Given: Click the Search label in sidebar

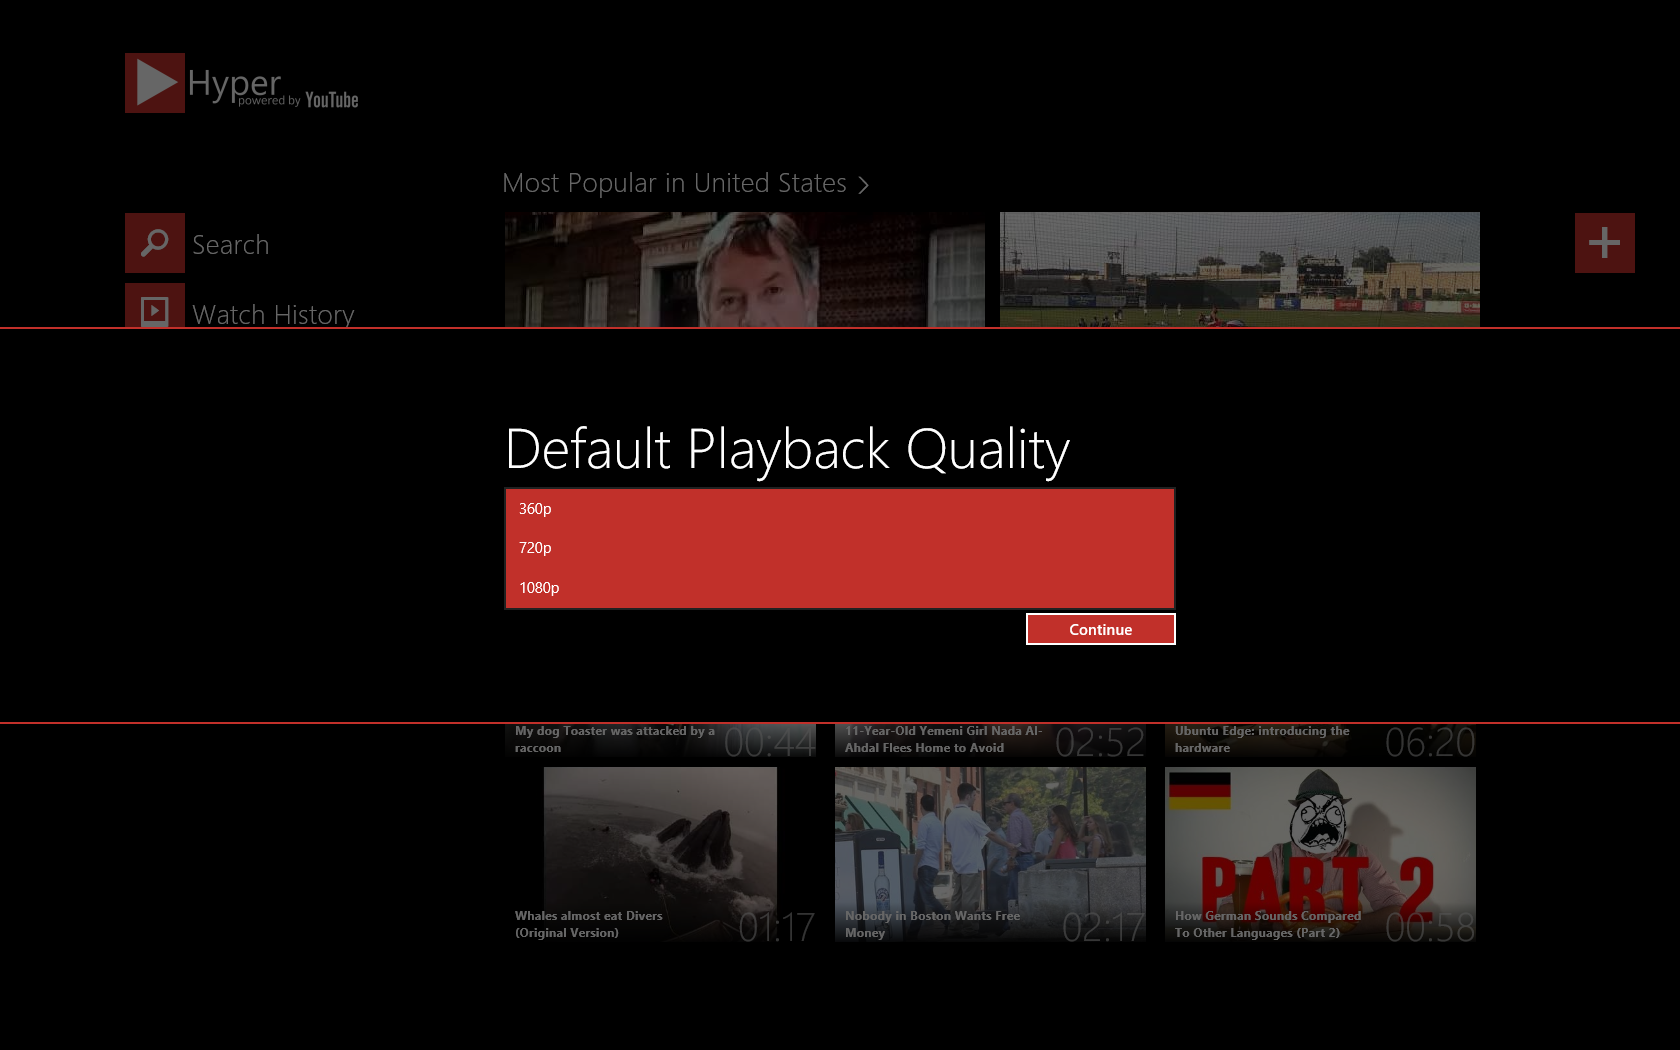Looking at the screenshot, I should 230,245.
